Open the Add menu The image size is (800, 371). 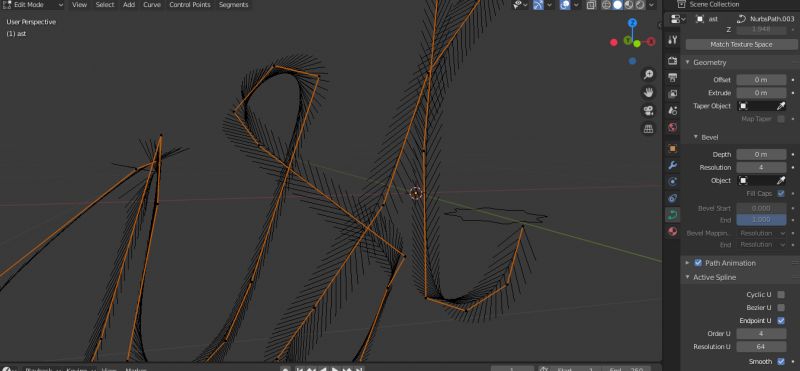pos(129,5)
